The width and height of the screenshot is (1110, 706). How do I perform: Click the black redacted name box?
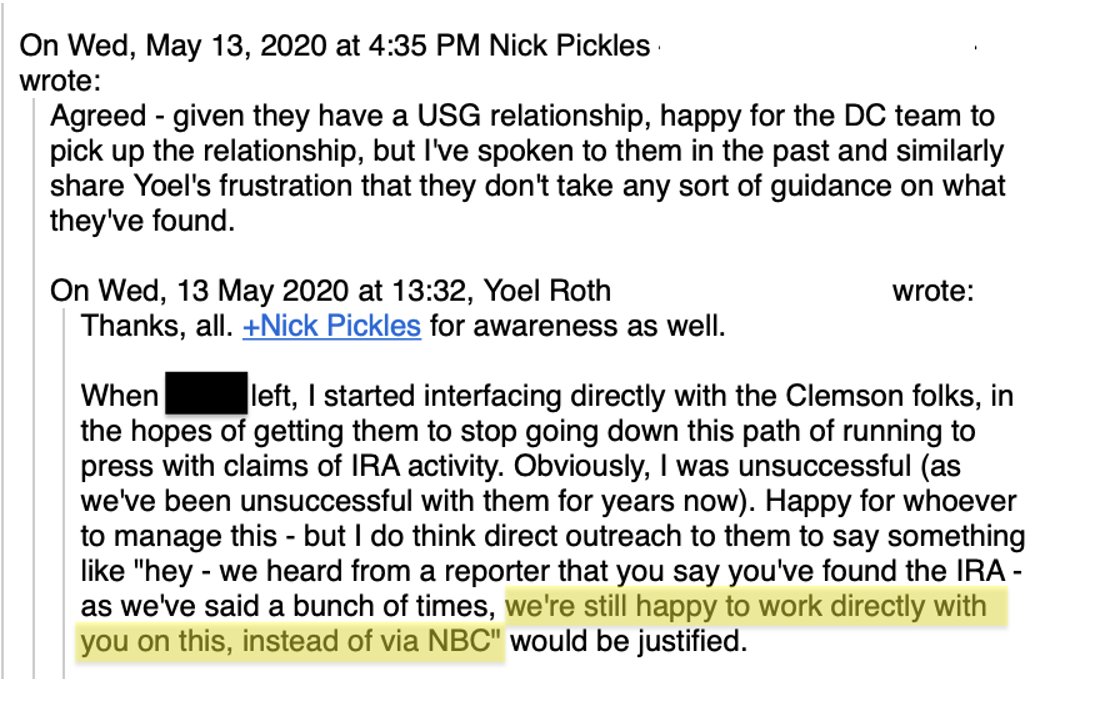(205, 396)
